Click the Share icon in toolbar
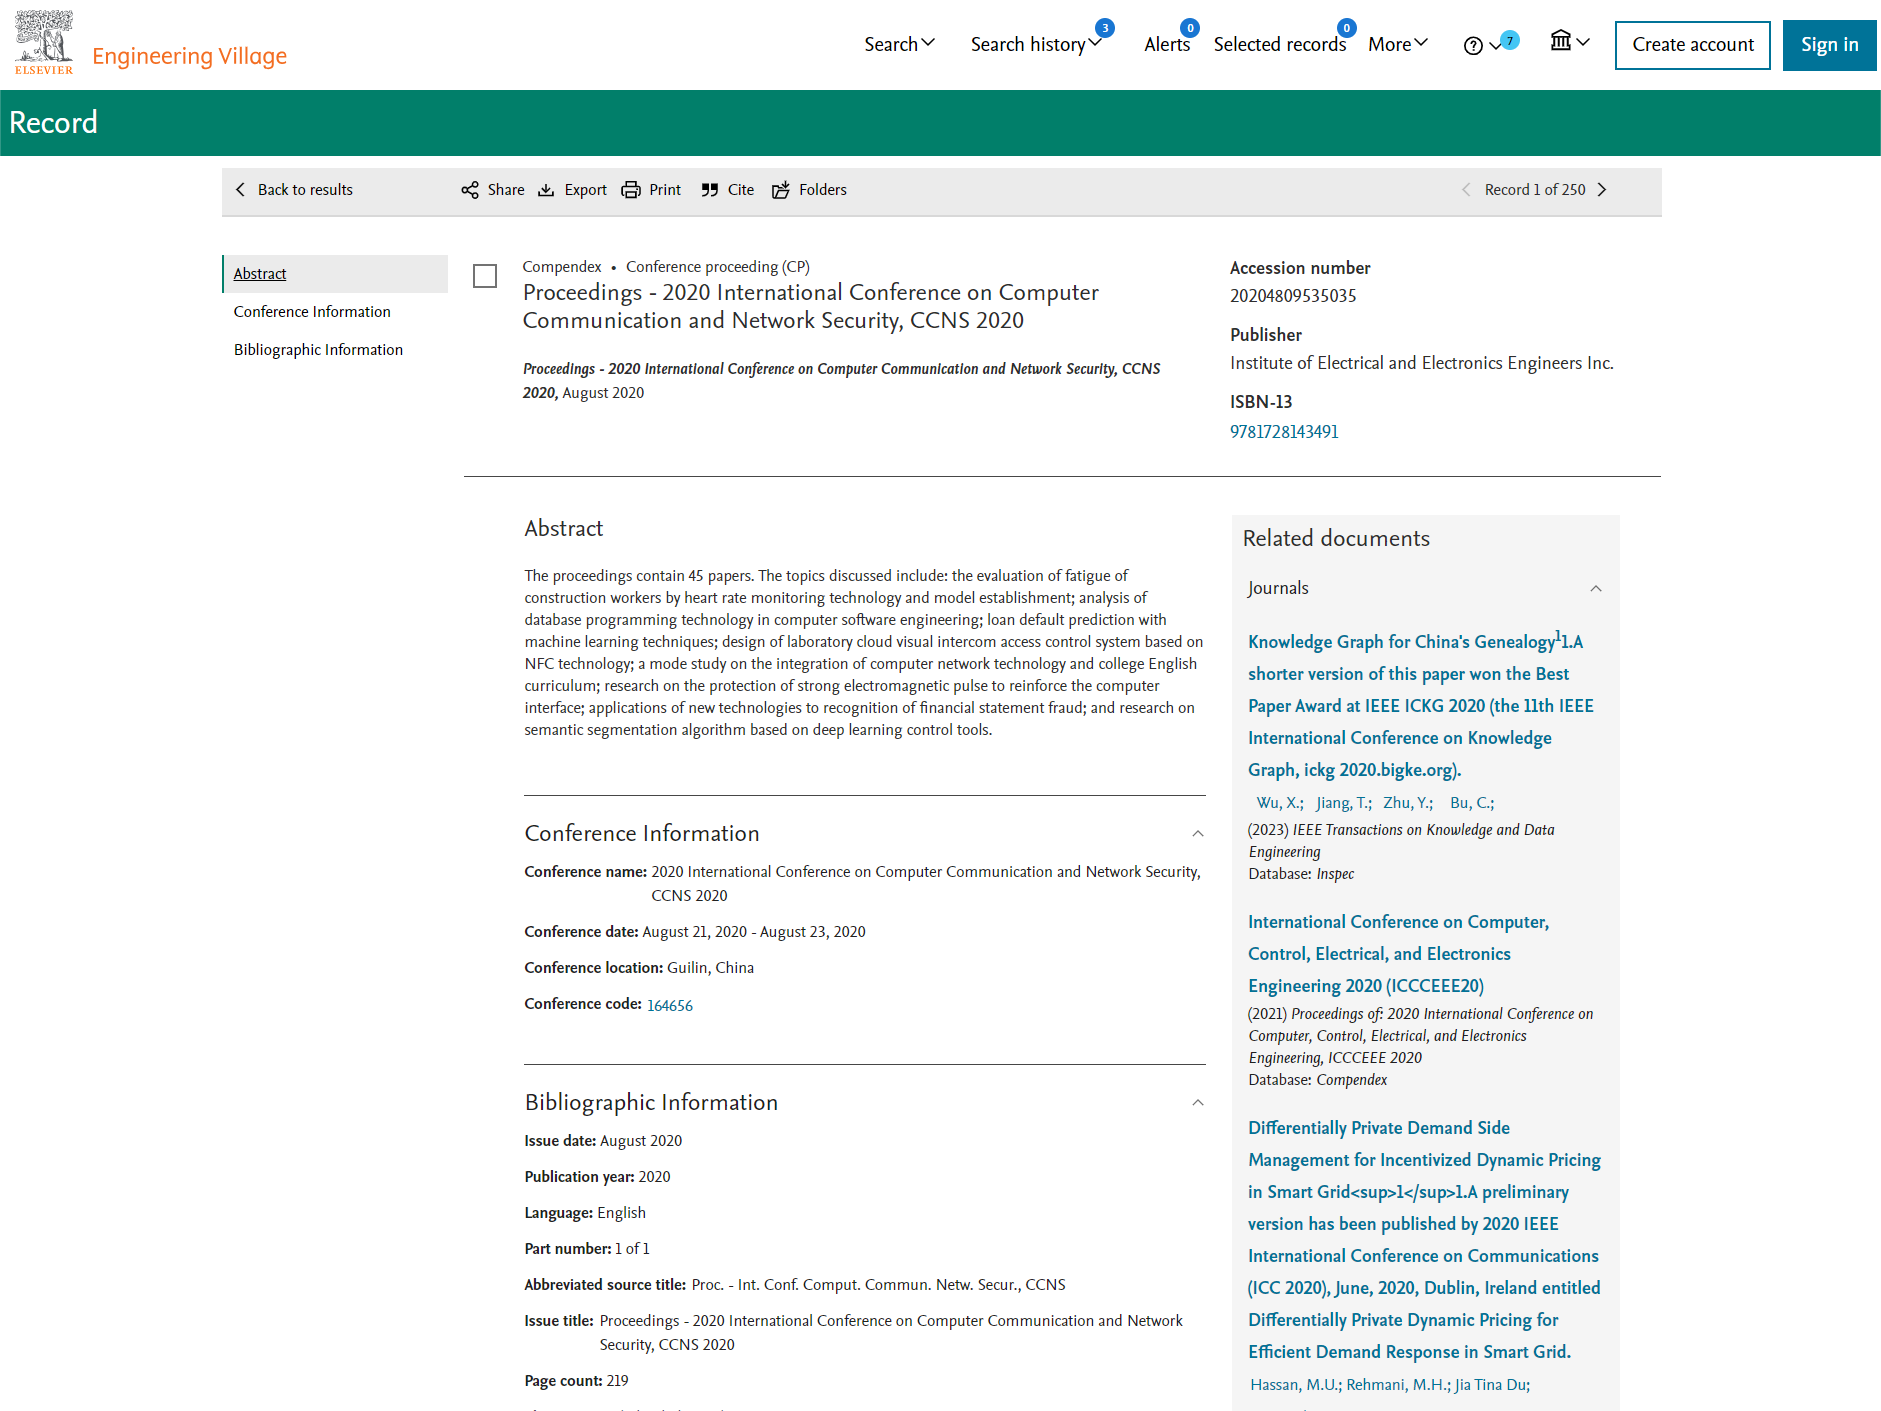 point(470,190)
